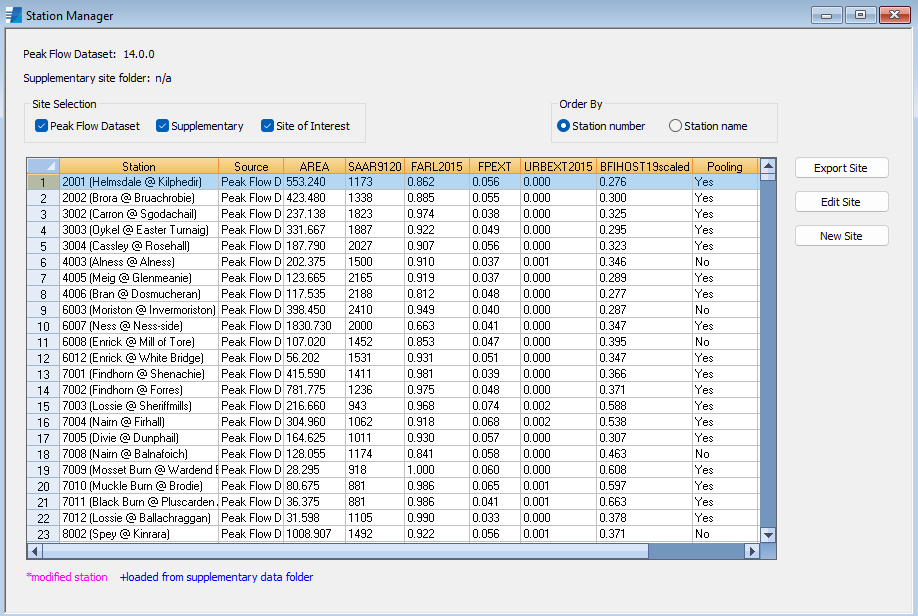Choose Station number ordering option
The width and height of the screenshot is (918, 616).
point(564,126)
